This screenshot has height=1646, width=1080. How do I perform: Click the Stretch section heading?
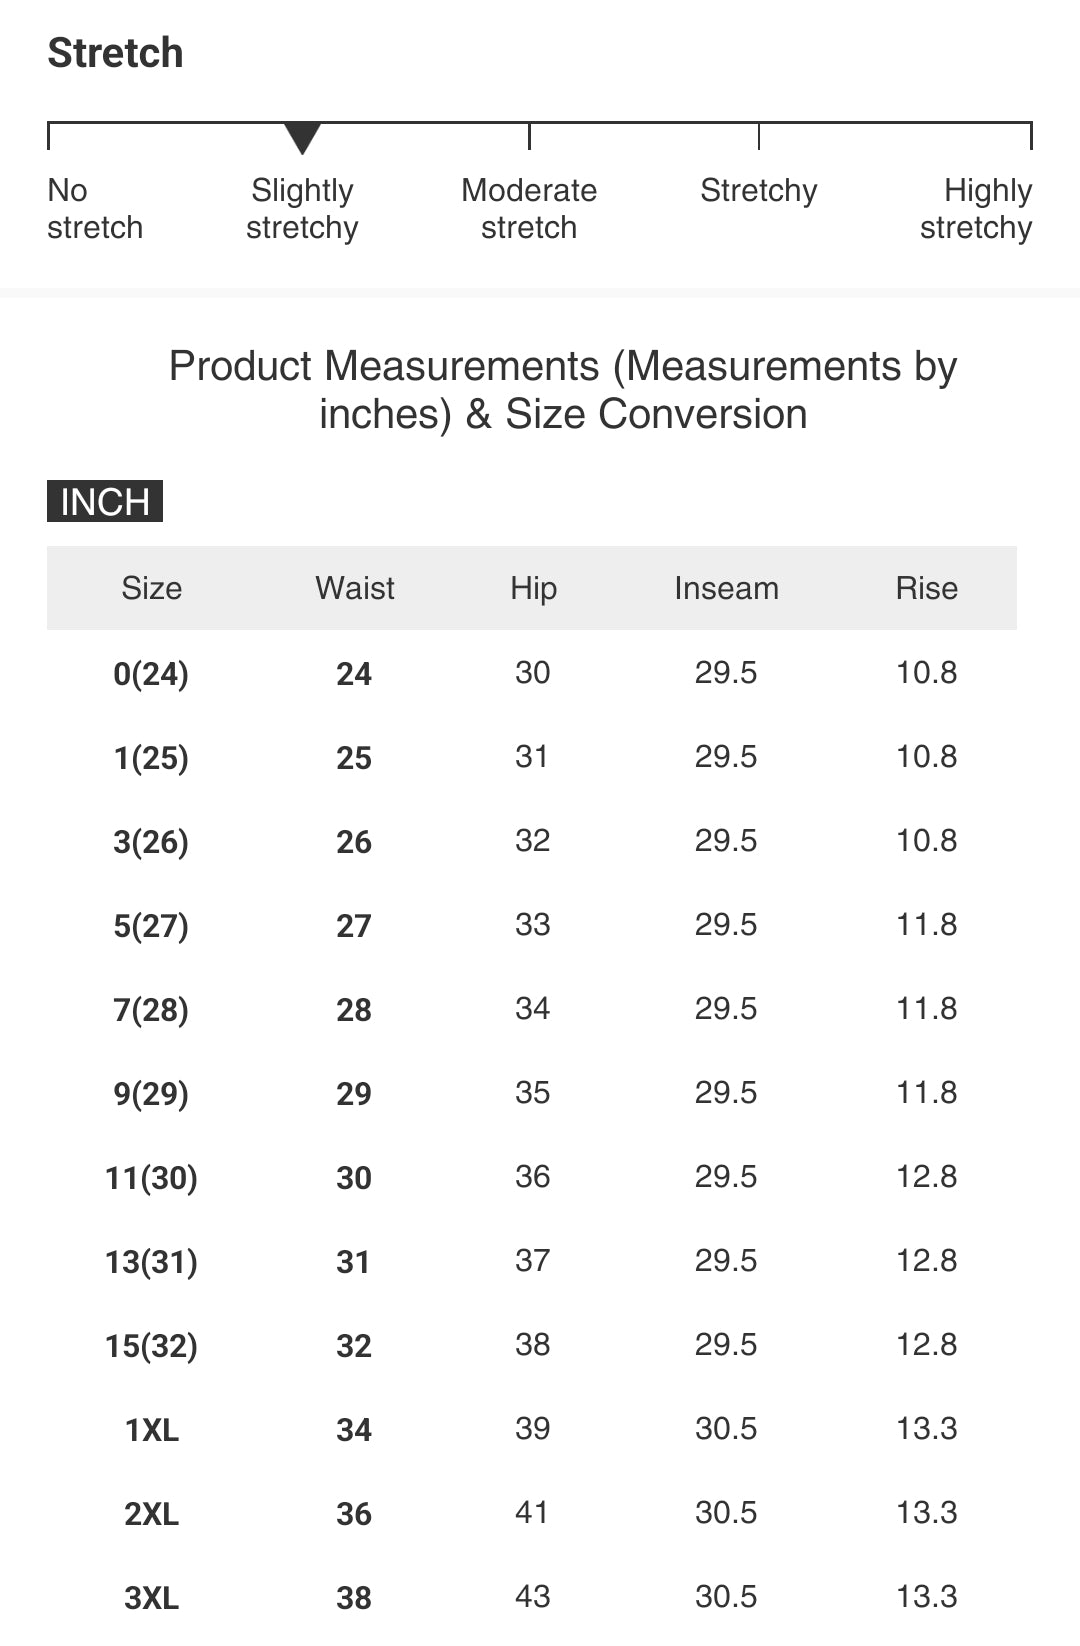tap(116, 53)
